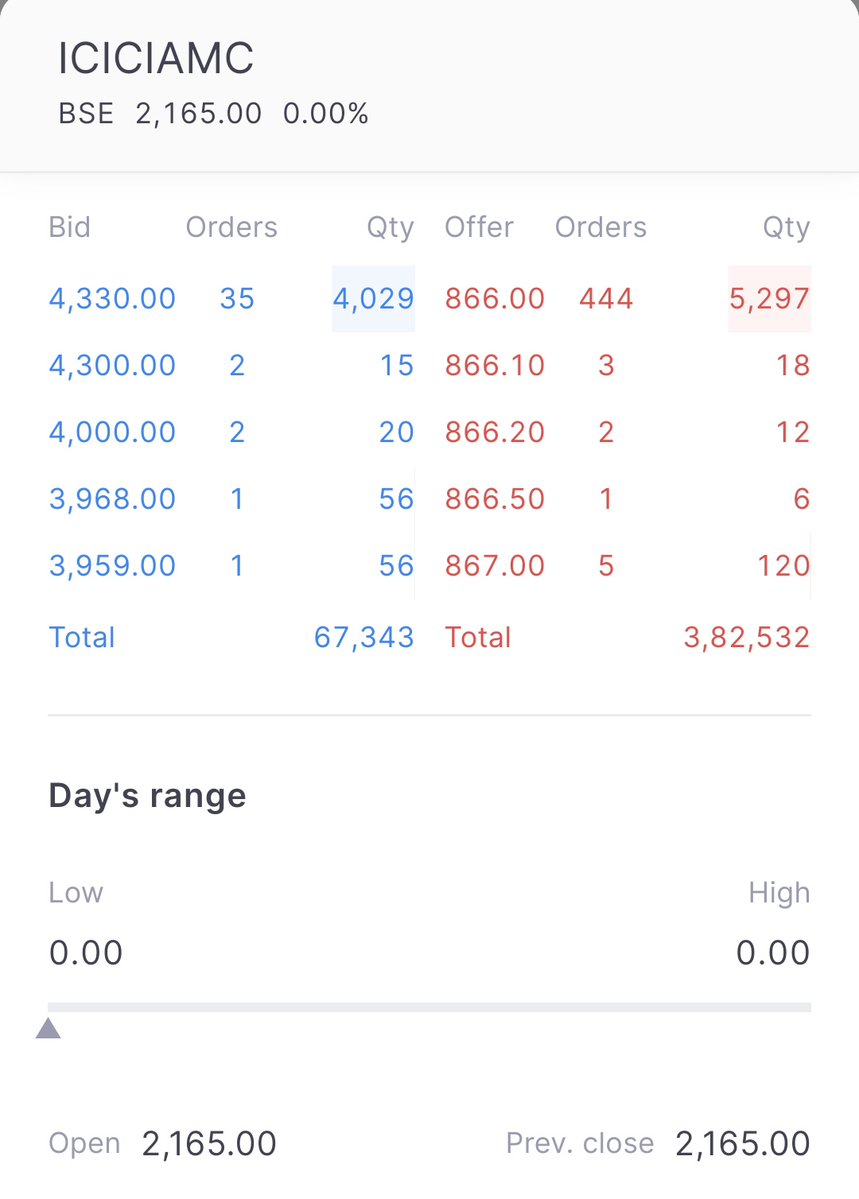Screen dimensions: 859x1199
Task: Tap offer orders count 5
Action: (606, 566)
